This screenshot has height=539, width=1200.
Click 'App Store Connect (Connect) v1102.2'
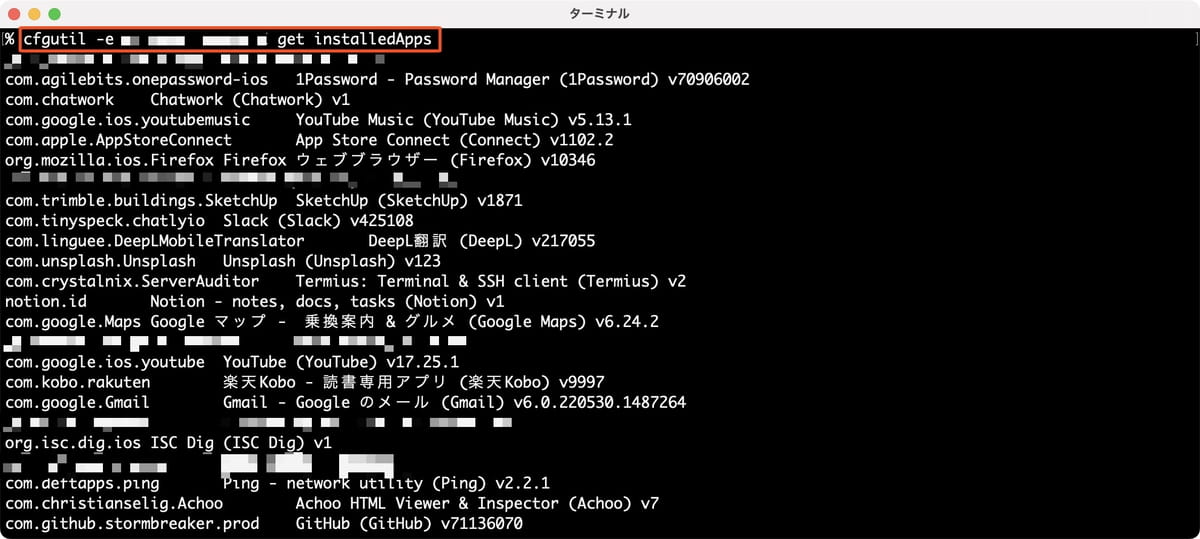pyautogui.click(x=454, y=140)
